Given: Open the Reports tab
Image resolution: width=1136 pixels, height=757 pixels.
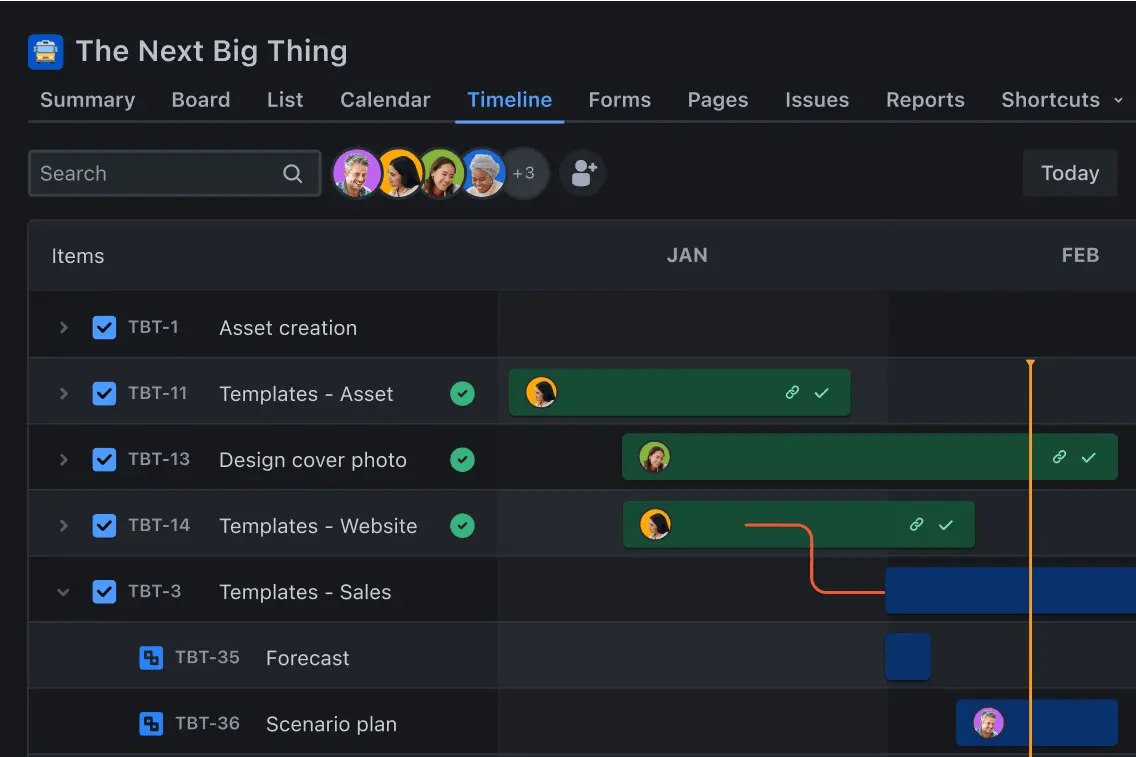Looking at the screenshot, I should (925, 99).
